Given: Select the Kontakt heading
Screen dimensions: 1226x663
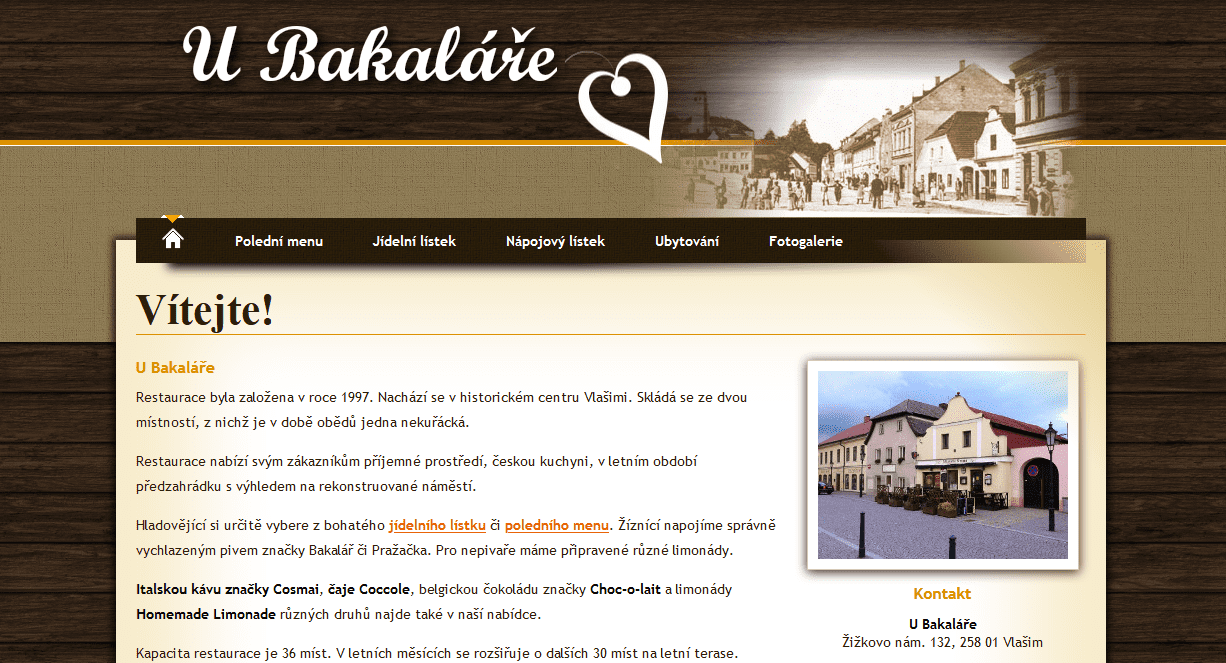Looking at the screenshot, I should (942, 593).
